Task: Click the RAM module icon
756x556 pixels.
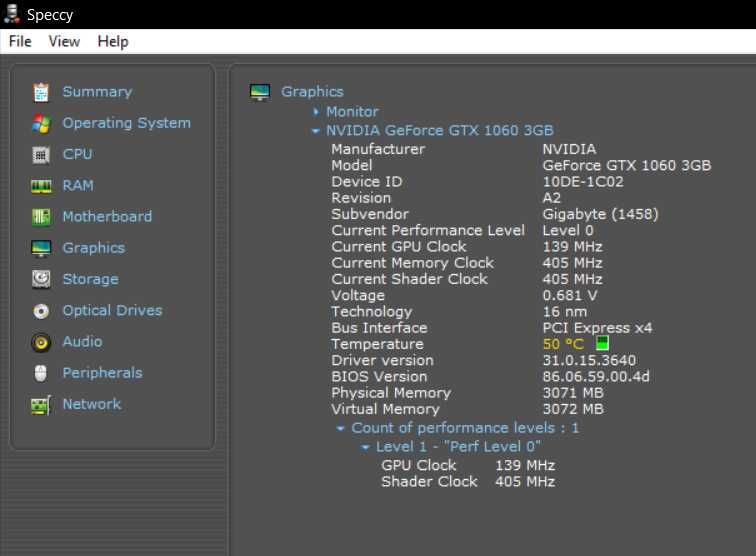Action: pyautogui.click(x=41, y=186)
